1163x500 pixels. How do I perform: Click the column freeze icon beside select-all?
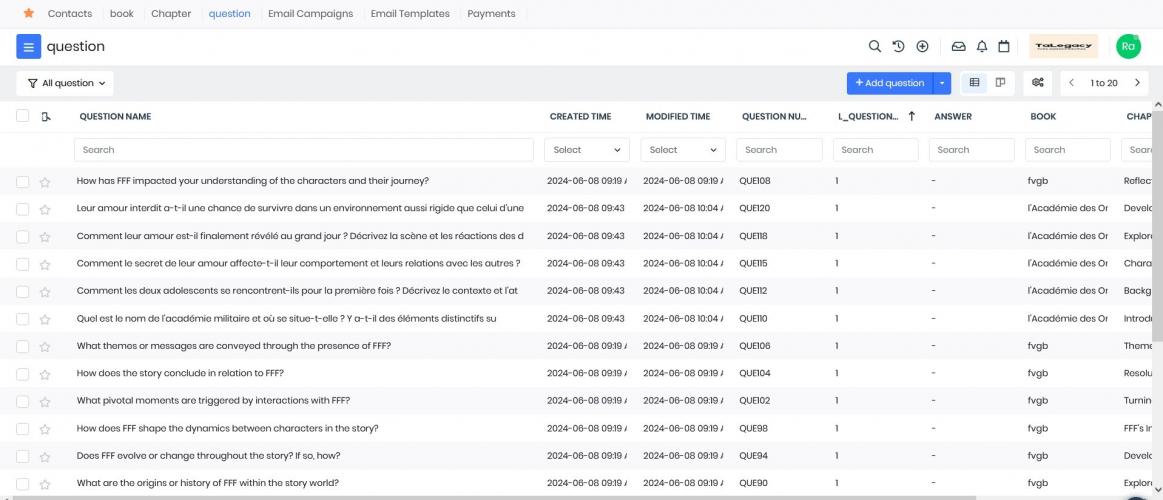tap(46, 116)
